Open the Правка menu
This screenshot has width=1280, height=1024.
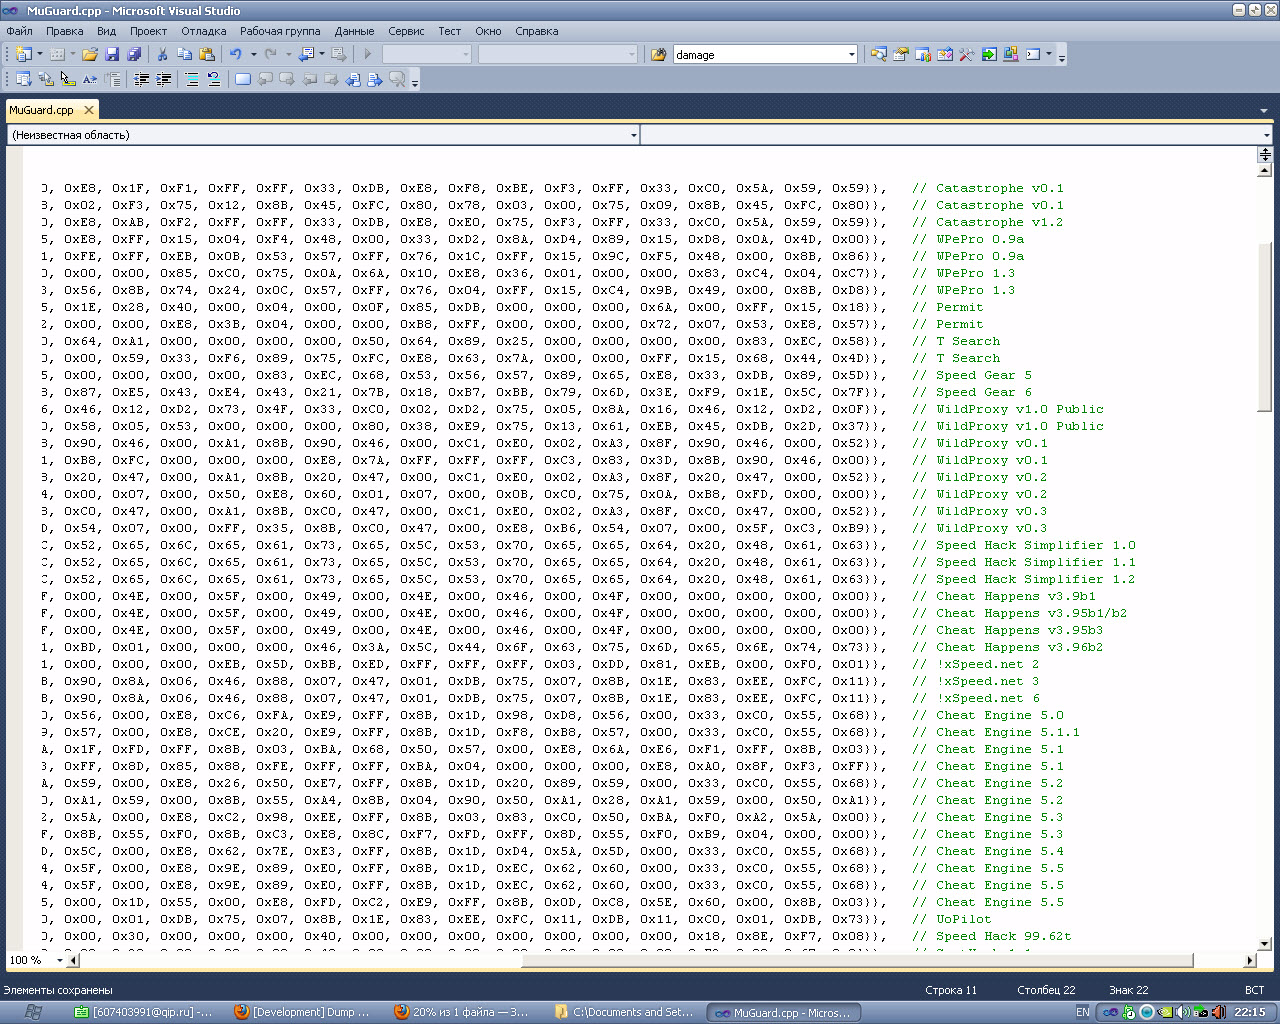[x=65, y=31]
